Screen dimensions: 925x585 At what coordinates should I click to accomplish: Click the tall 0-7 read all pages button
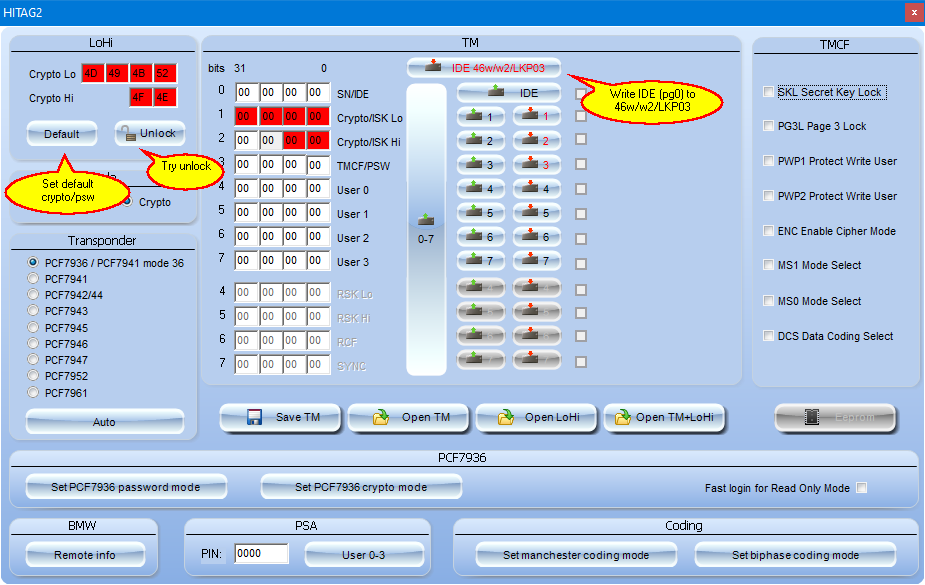[x=426, y=229]
